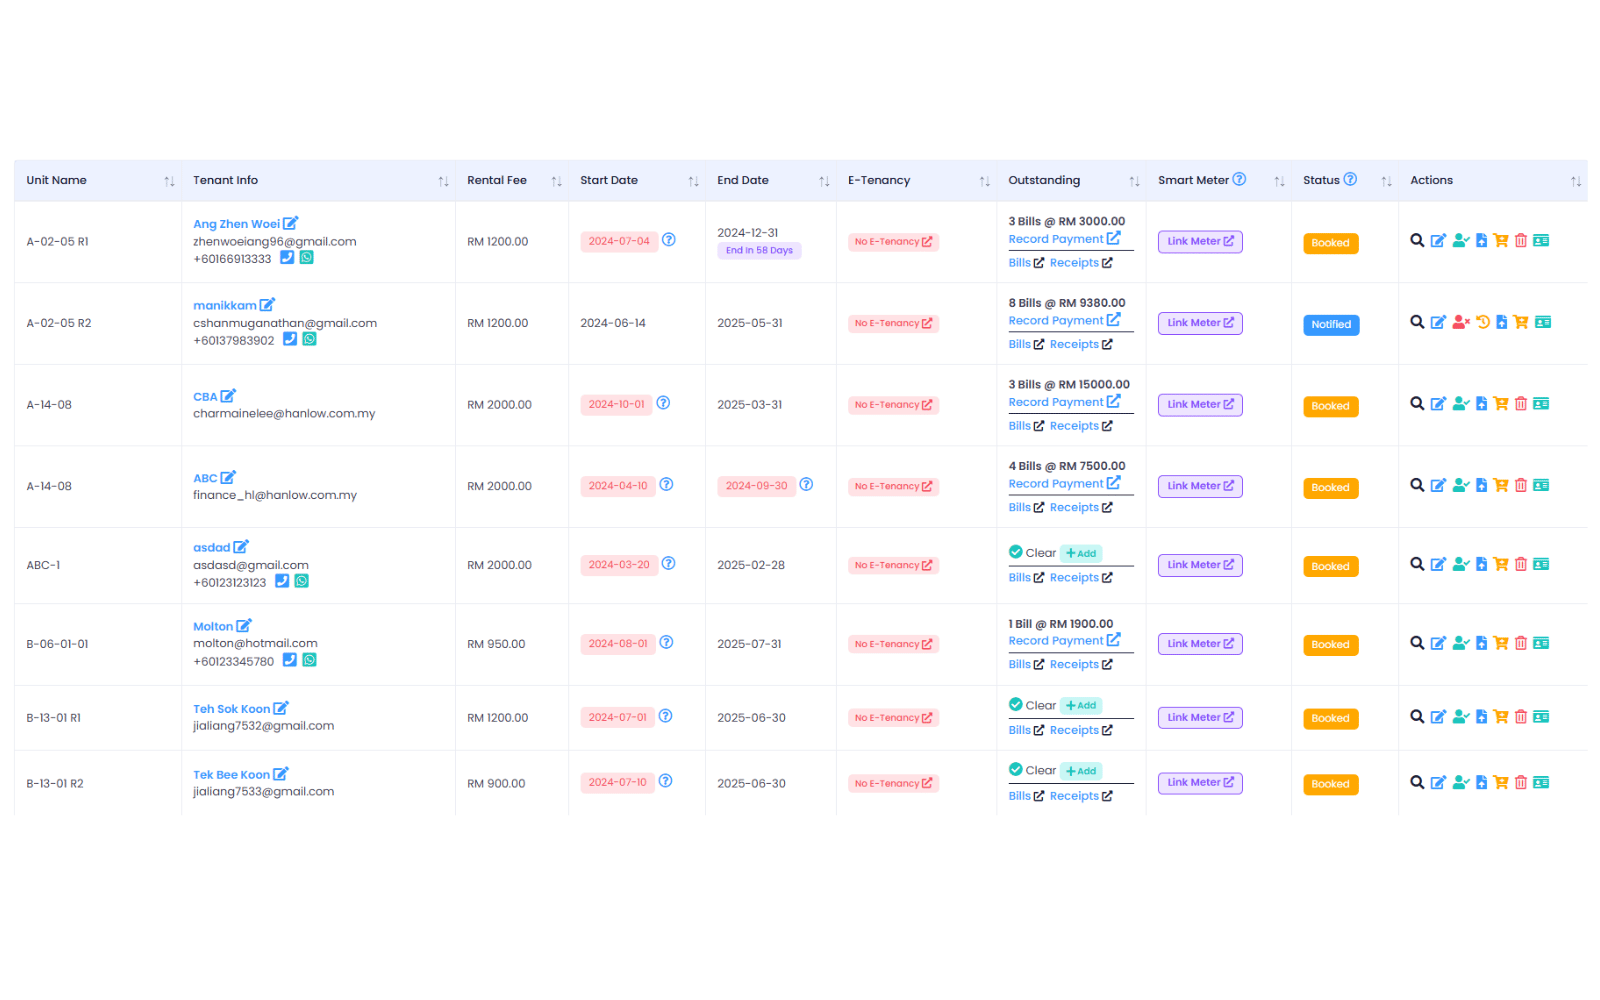Click the help icon beside Smart Meter header
This screenshot has width=1600, height=1000.
click(1240, 180)
